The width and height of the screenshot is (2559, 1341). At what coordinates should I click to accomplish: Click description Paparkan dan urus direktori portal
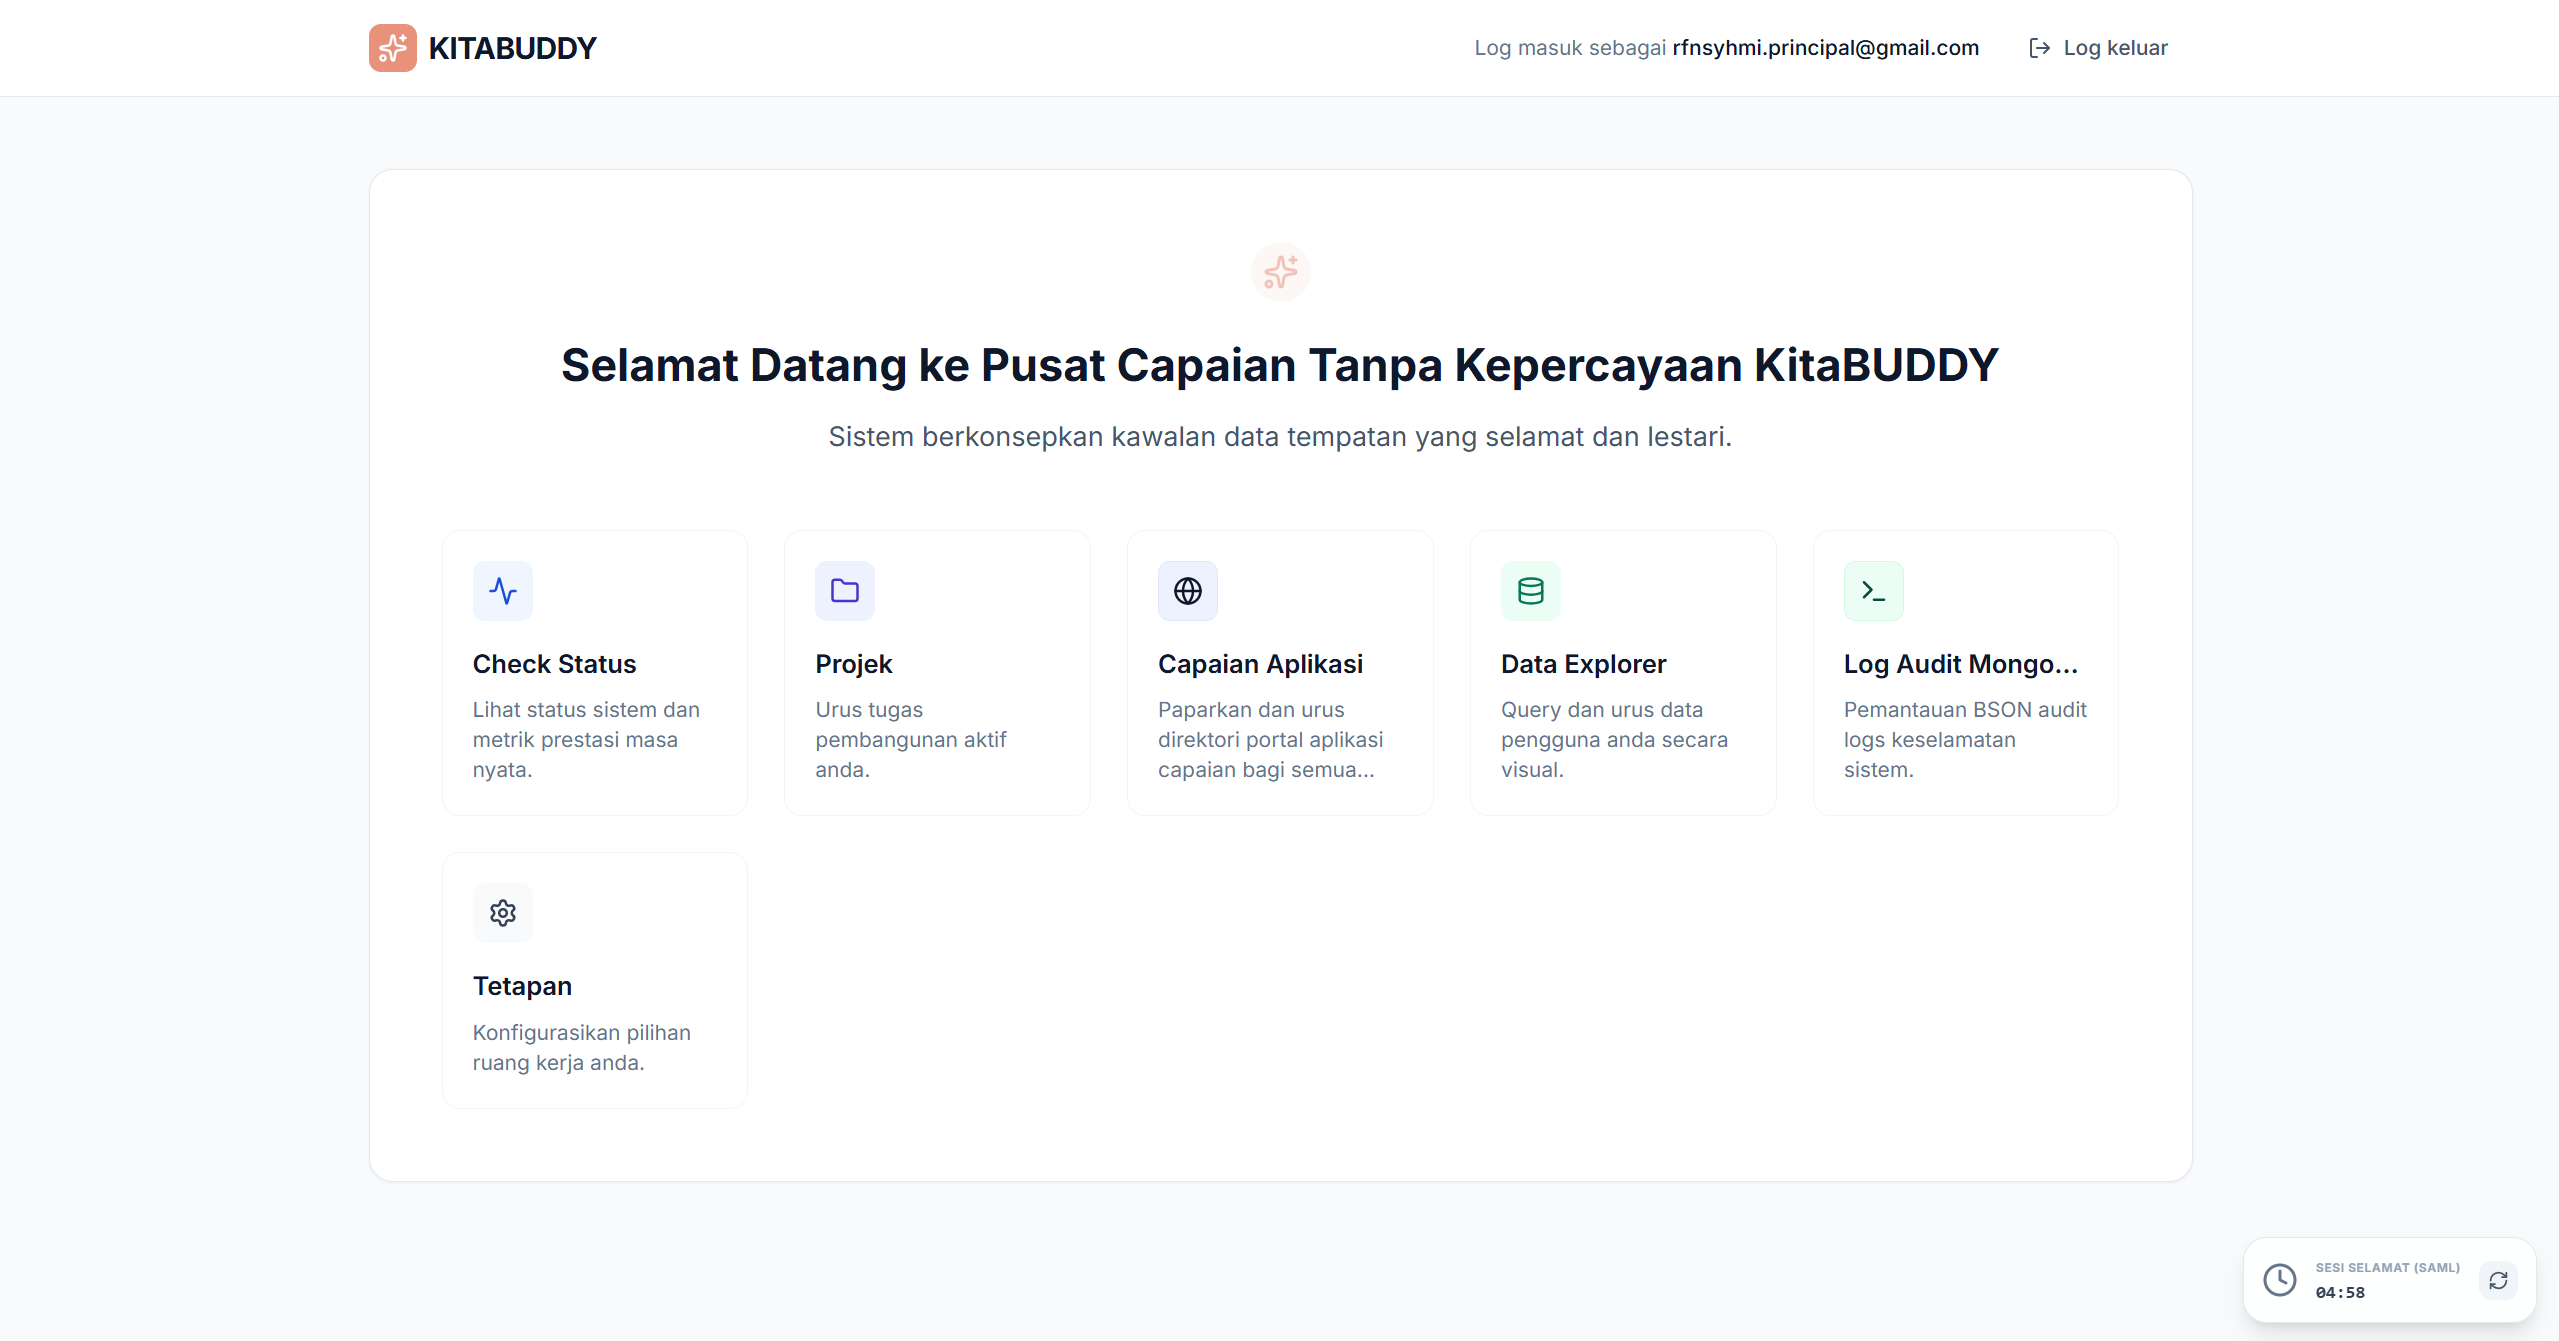[1270, 740]
